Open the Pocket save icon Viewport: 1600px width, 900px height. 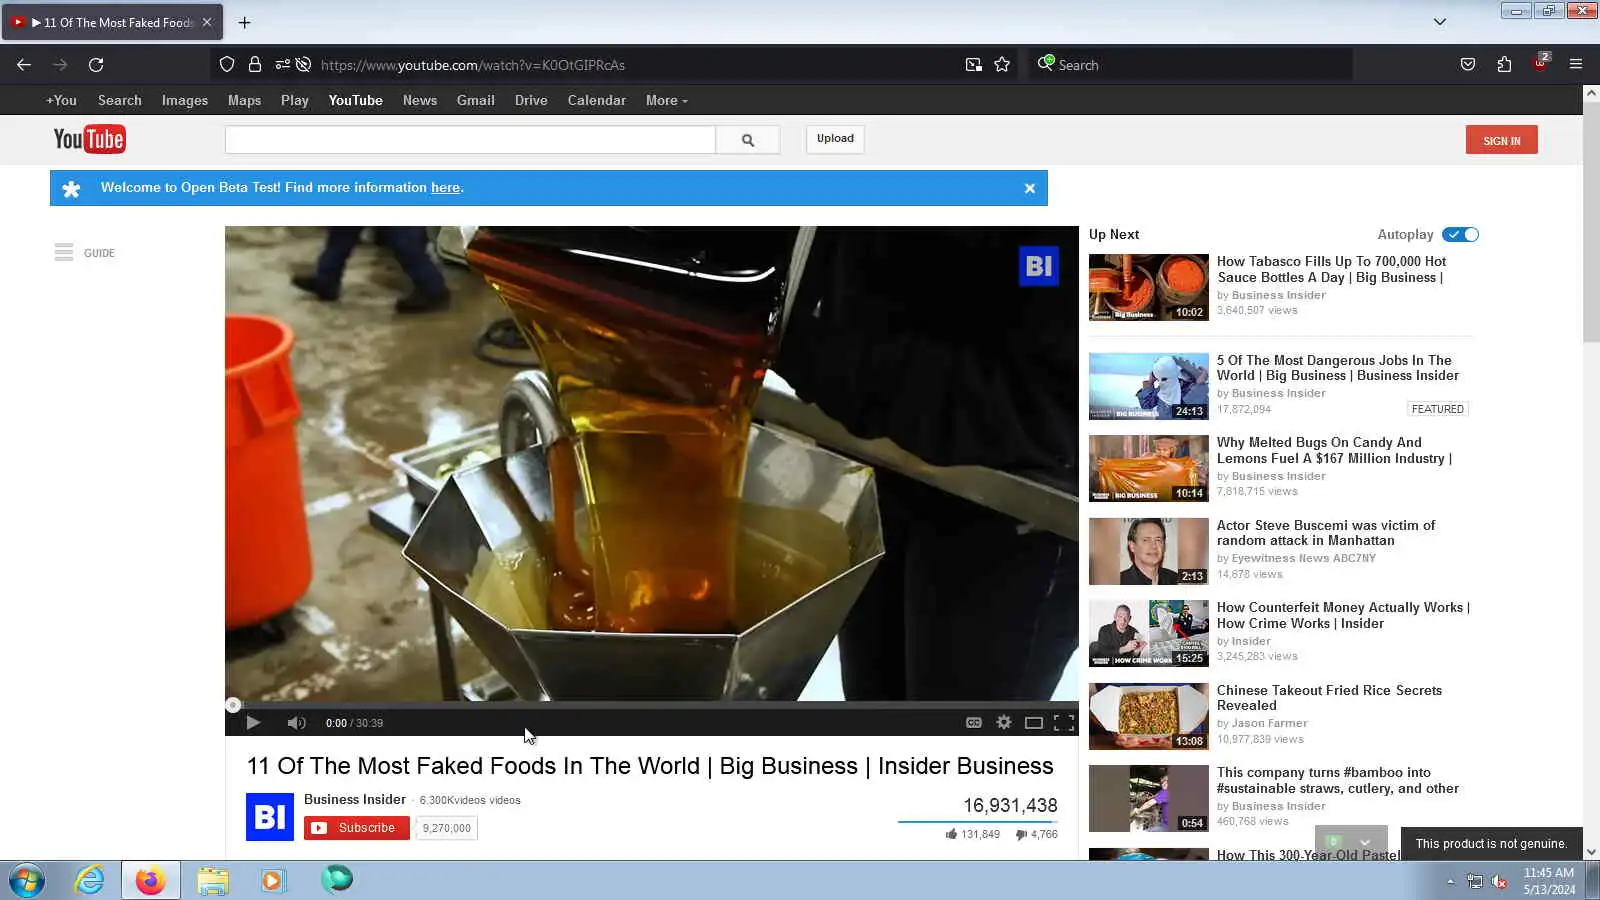click(x=1468, y=65)
